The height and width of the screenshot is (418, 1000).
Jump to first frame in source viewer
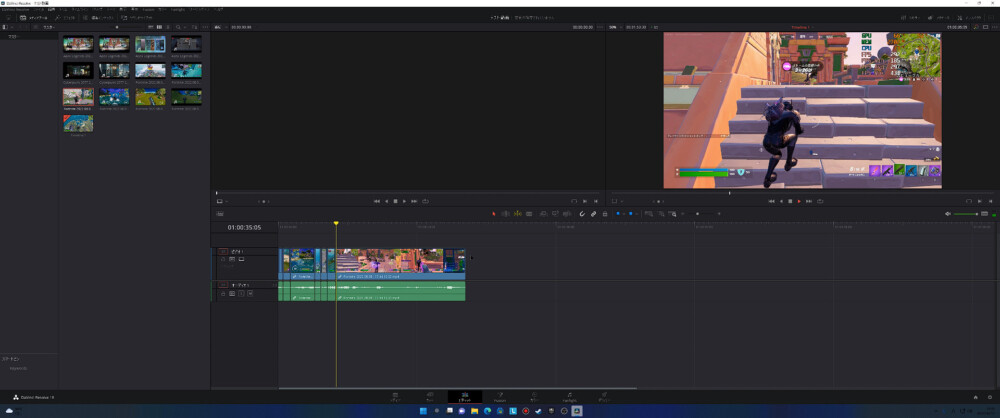click(376, 201)
